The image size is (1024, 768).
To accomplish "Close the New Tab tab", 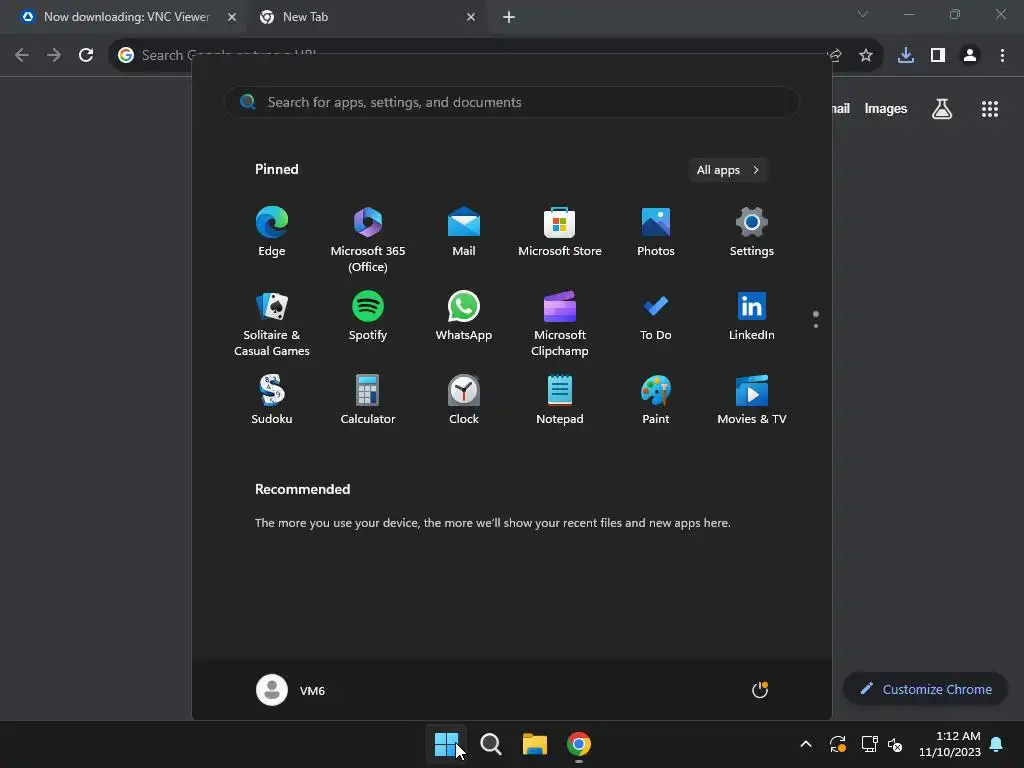I will [471, 17].
